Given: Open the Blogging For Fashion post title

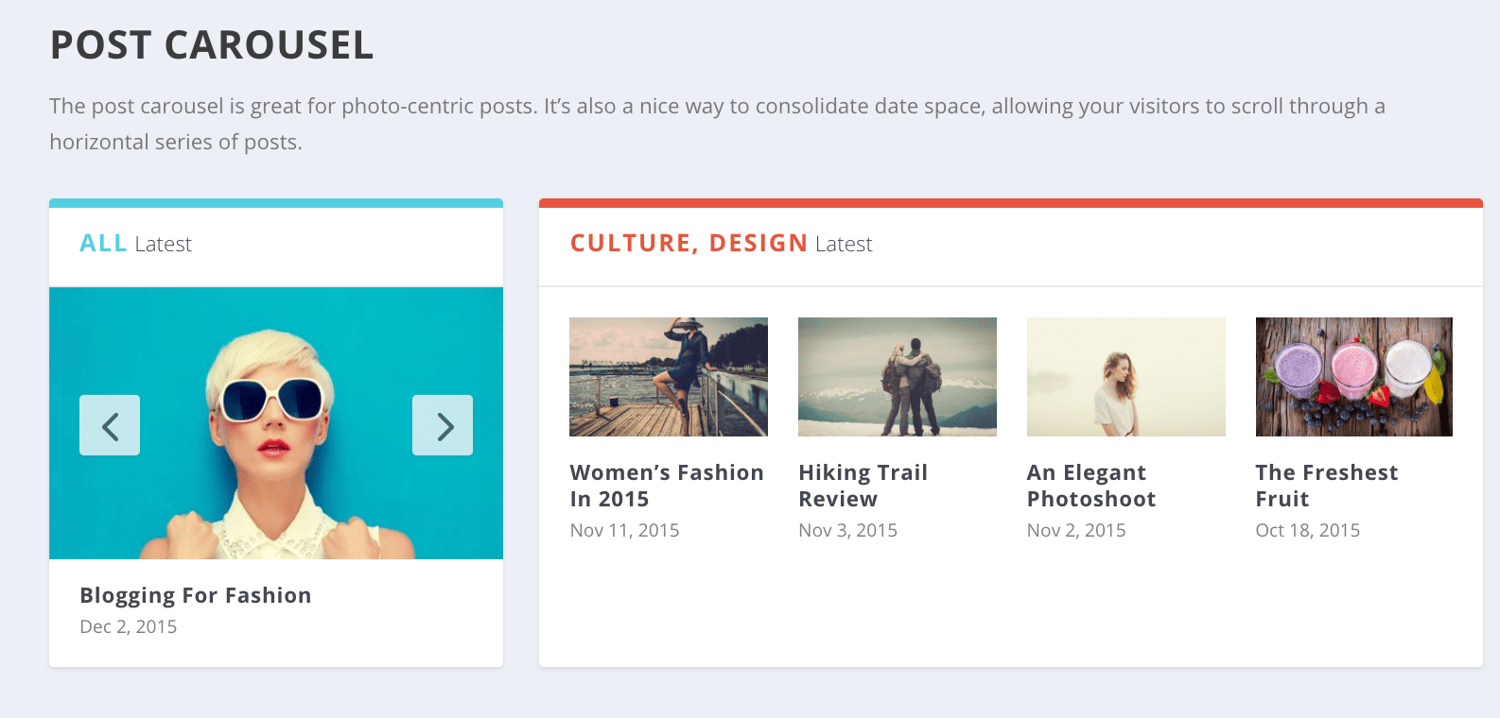Looking at the screenshot, I should pyautogui.click(x=195, y=595).
